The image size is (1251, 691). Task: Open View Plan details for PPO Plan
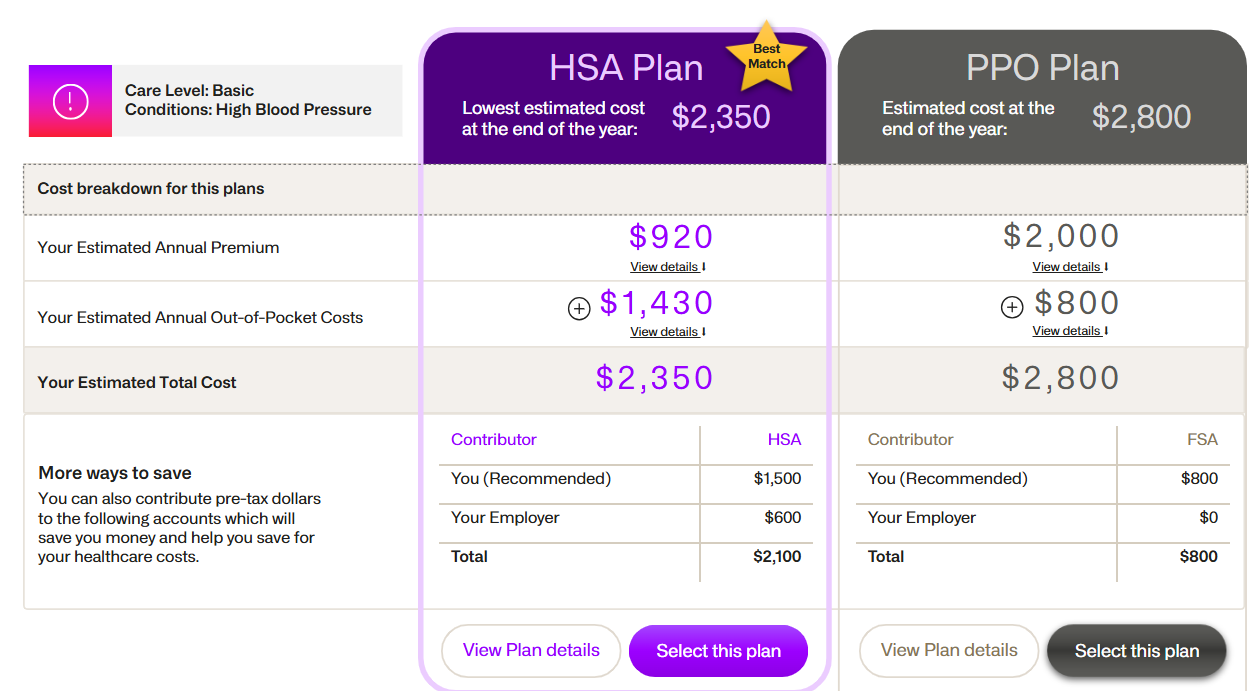point(949,651)
